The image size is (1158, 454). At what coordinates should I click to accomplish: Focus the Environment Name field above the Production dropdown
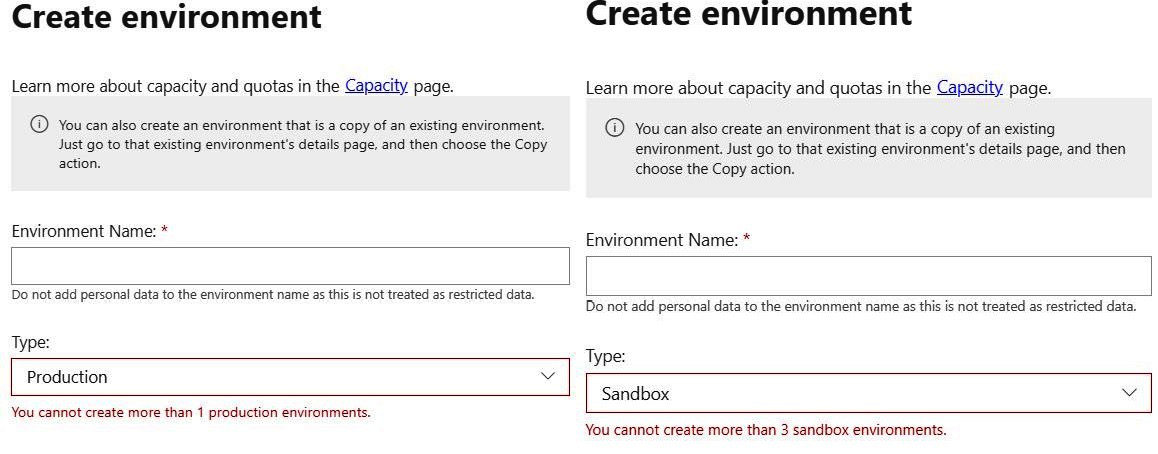click(290, 266)
